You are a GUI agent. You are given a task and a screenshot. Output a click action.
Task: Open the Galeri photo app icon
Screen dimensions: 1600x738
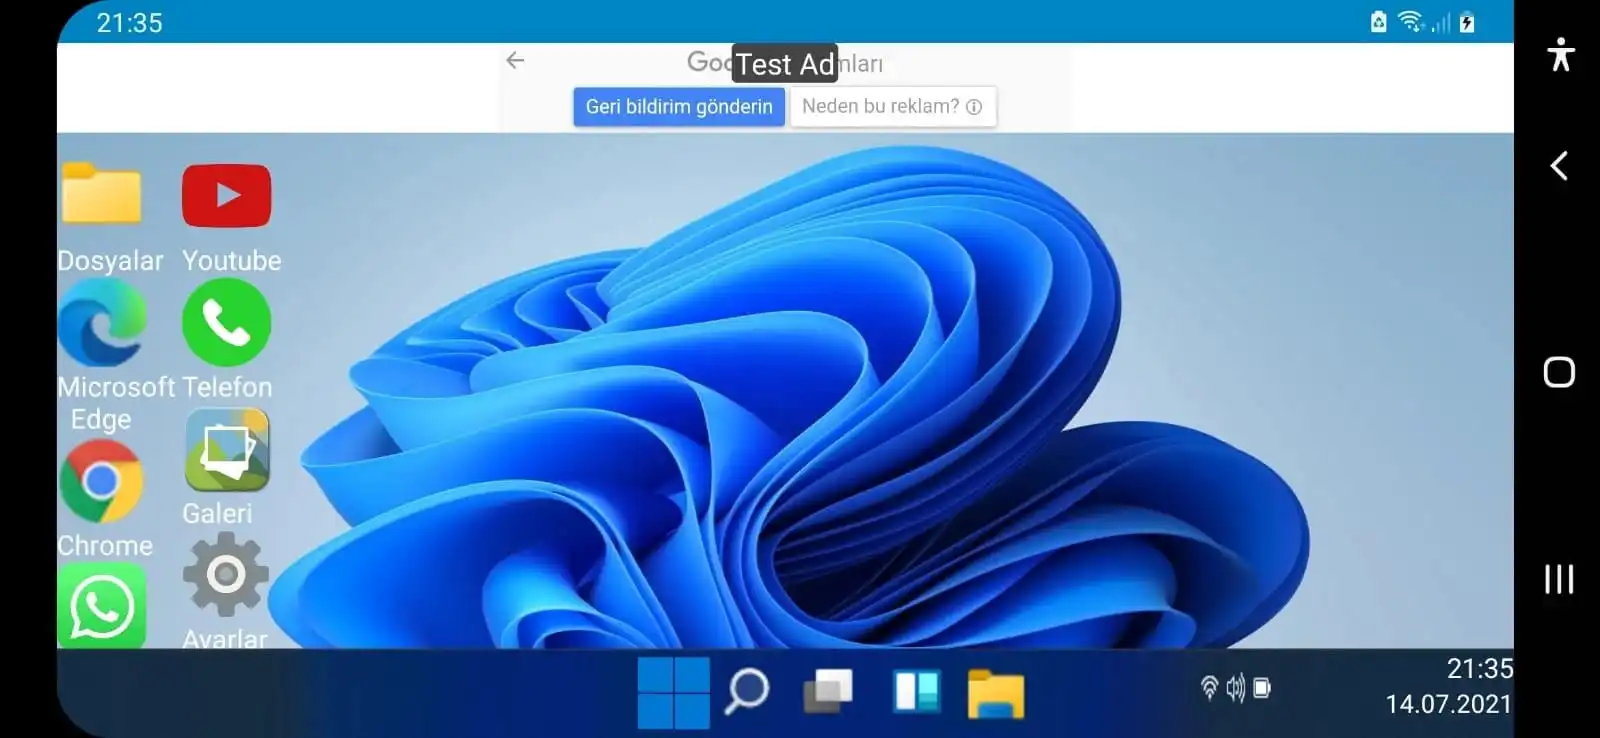tap(227, 450)
